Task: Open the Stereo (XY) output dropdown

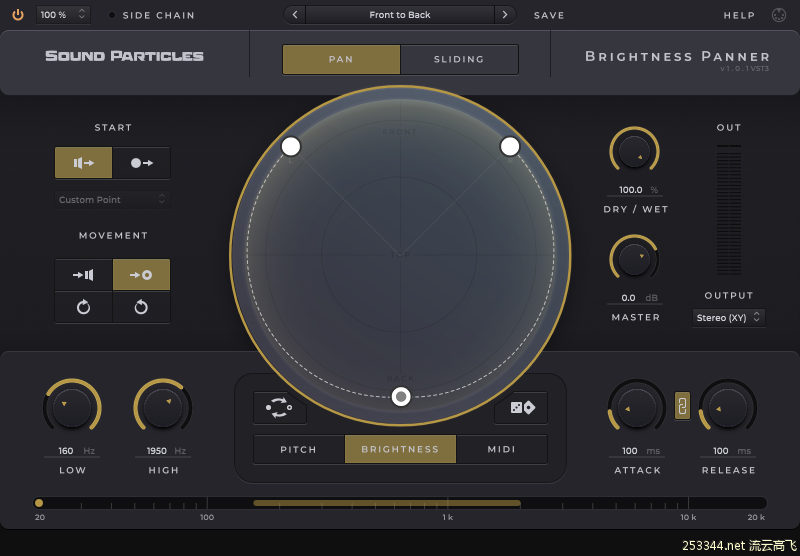Action: [729, 317]
